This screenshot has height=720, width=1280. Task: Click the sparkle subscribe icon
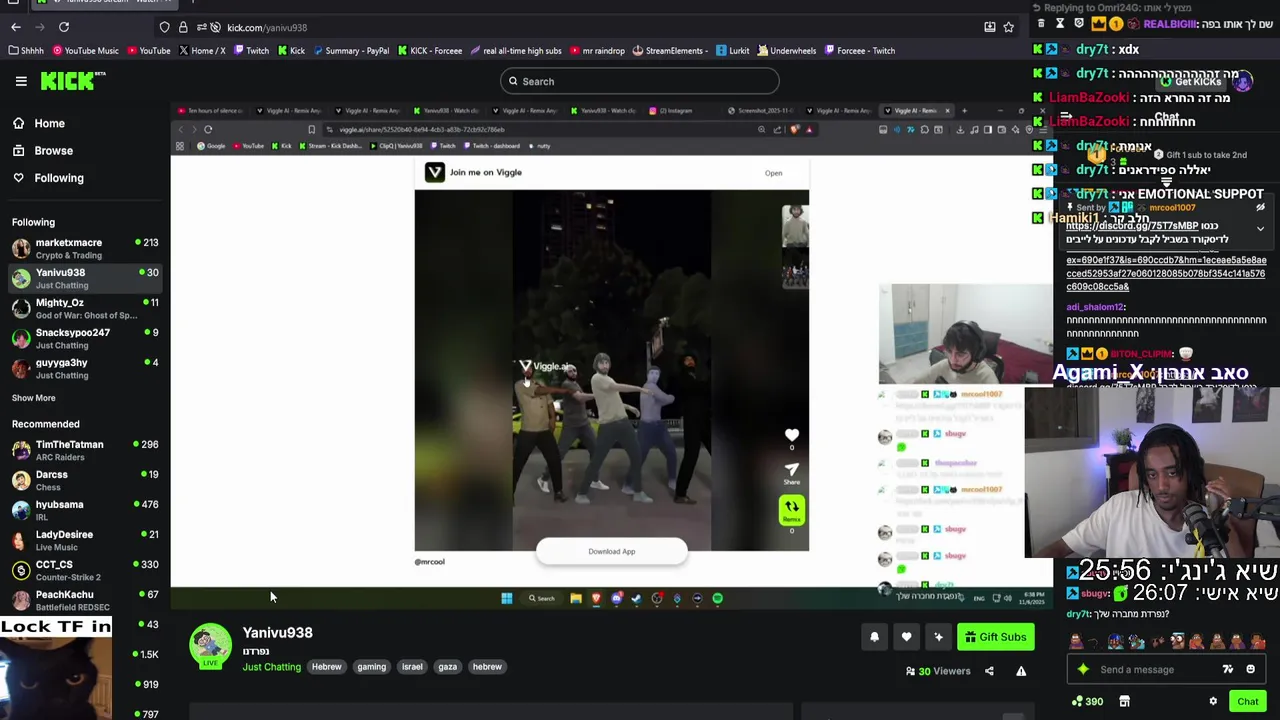click(x=938, y=637)
